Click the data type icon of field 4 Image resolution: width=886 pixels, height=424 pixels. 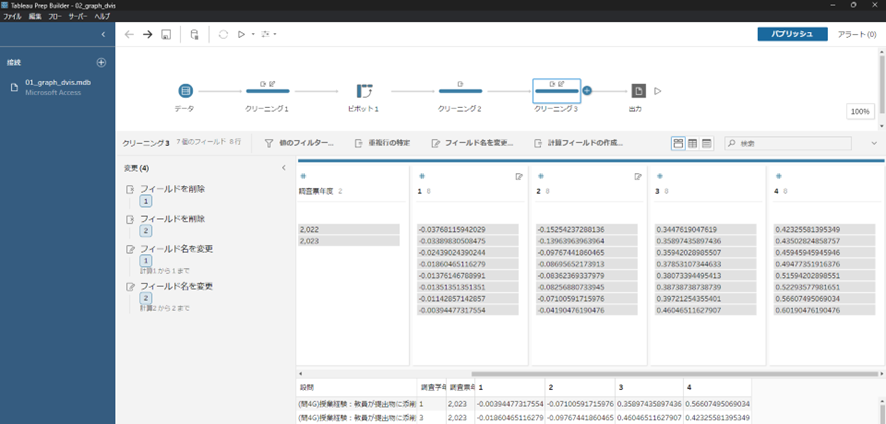[778, 176]
